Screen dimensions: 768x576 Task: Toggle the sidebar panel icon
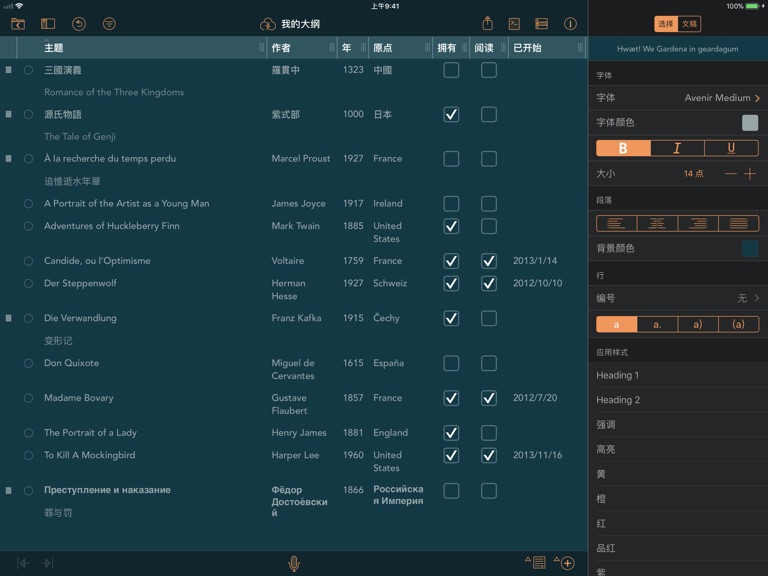48,24
